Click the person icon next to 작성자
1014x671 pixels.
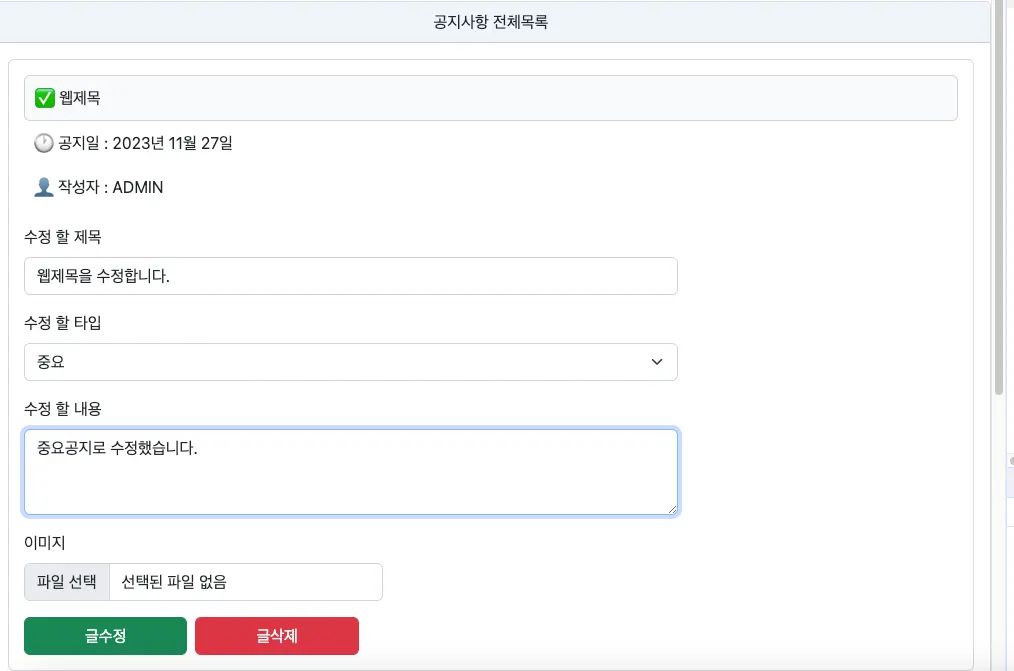tap(44, 187)
